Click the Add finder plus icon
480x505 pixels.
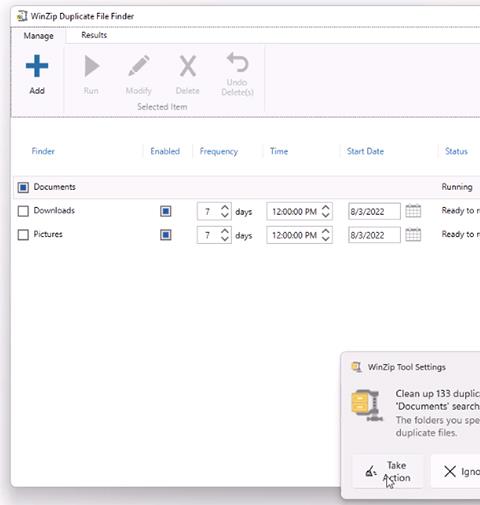click(x=37, y=66)
